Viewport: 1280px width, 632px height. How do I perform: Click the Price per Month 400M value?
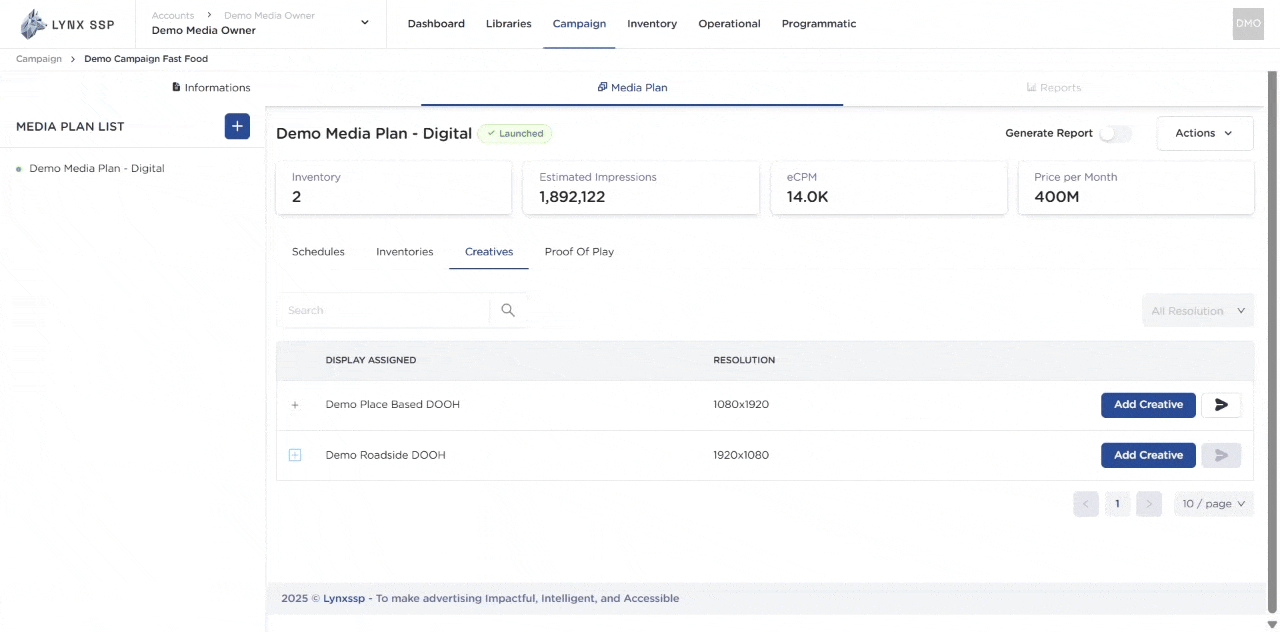click(1056, 197)
